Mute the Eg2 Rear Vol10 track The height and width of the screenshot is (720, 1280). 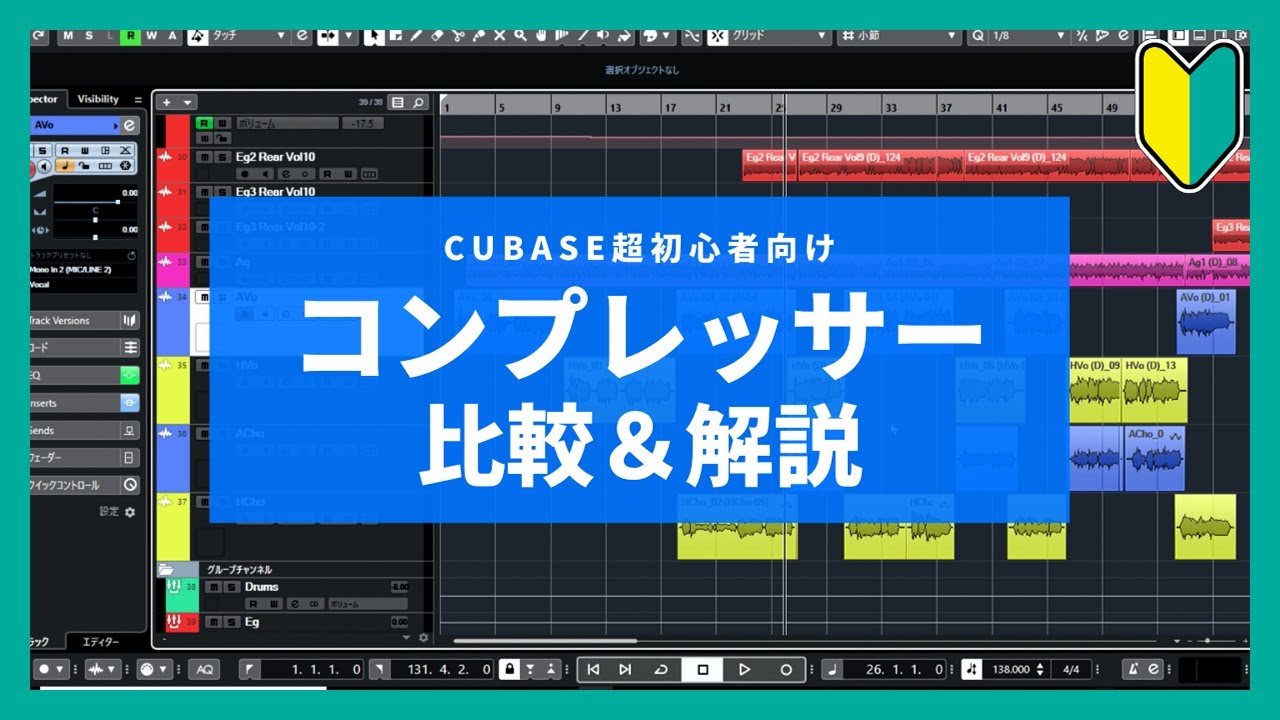pyautogui.click(x=204, y=158)
